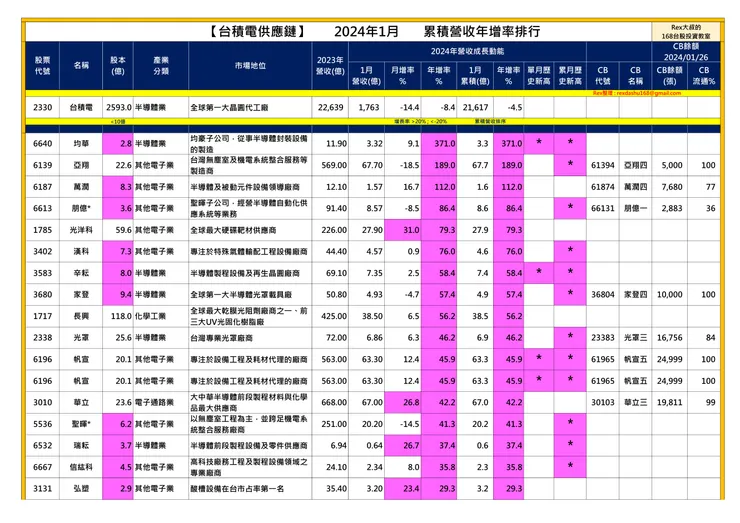Select the 光罩三 CB name cell

(635, 337)
